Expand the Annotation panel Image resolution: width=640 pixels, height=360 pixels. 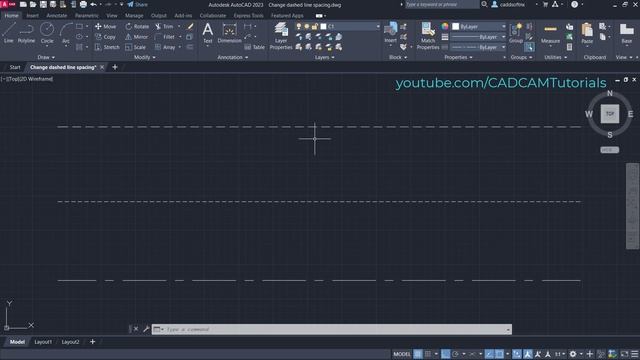(233, 58)
